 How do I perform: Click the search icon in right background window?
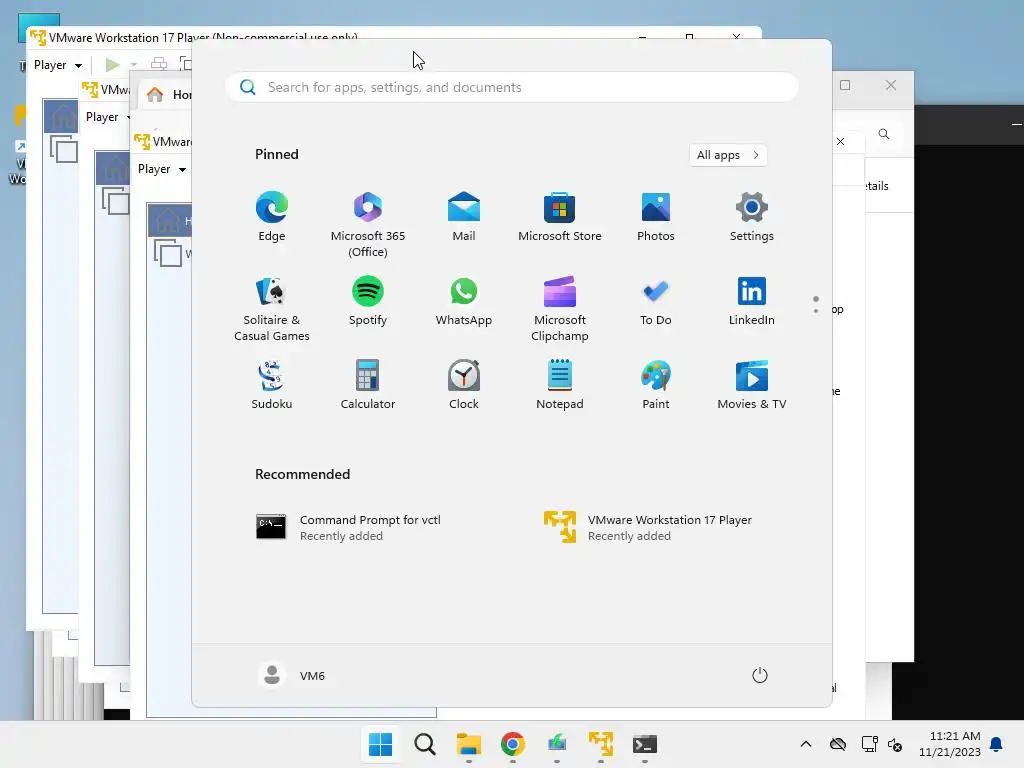(x=884, y=134)
